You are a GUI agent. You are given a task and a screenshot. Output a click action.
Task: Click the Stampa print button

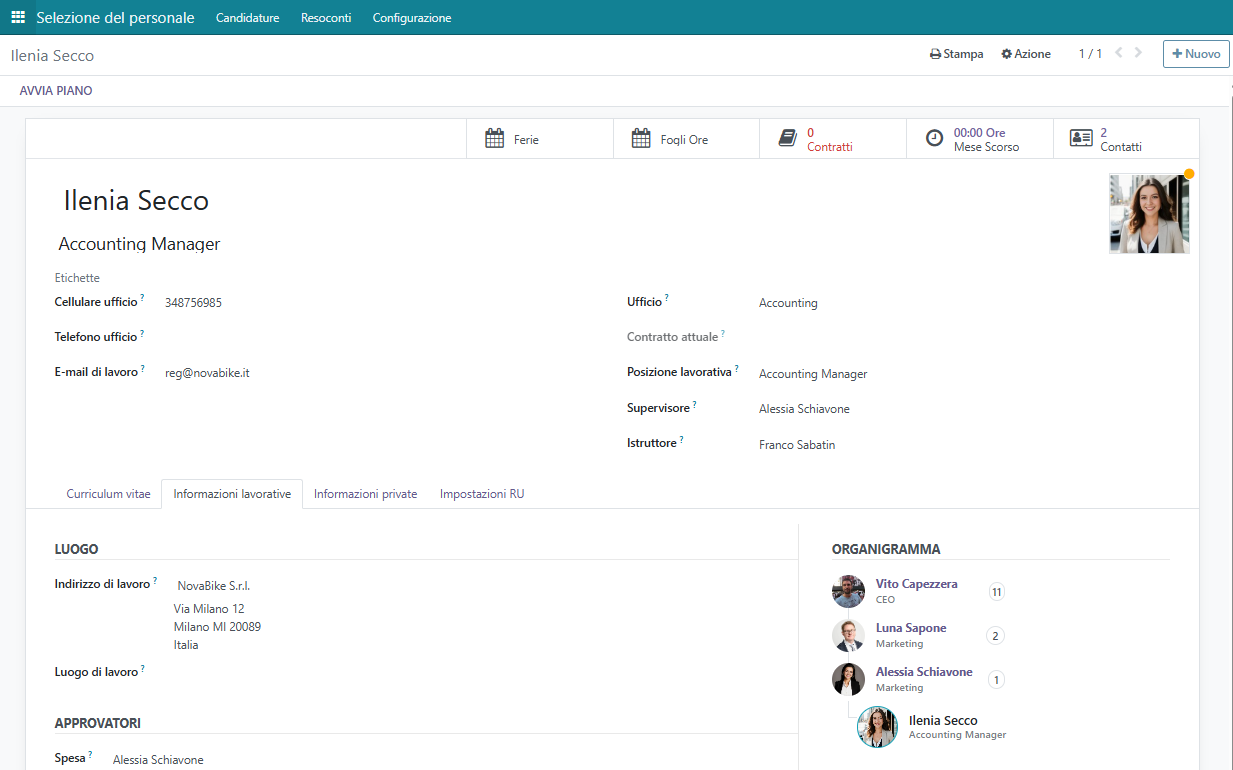(956, 54)
